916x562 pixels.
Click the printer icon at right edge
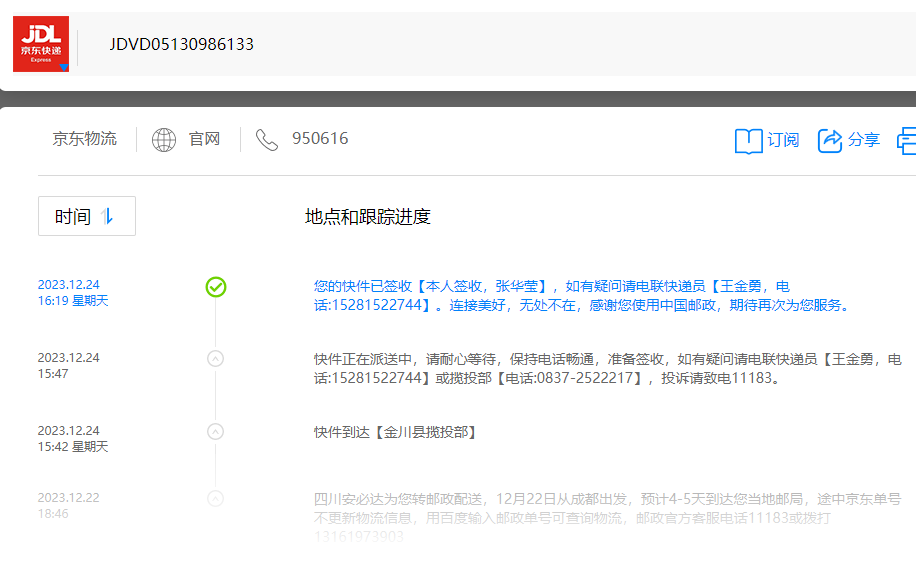907,141
